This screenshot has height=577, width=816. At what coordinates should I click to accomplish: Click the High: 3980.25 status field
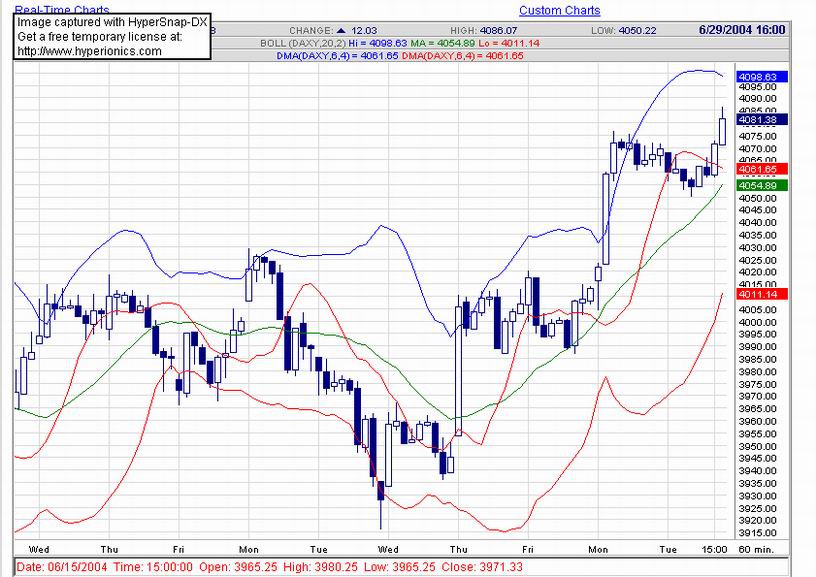[321, 567]
